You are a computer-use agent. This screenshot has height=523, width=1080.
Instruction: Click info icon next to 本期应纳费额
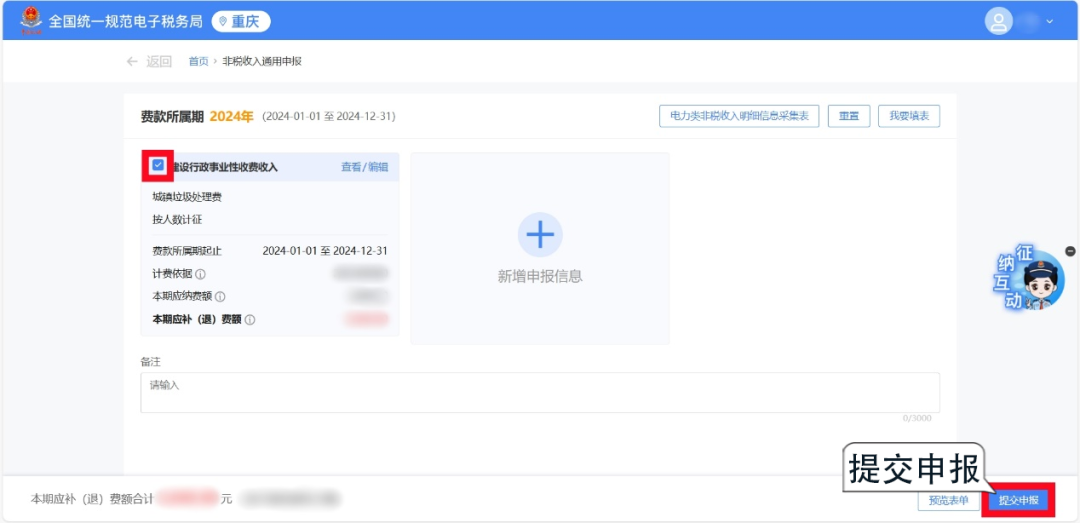[220, 297]
